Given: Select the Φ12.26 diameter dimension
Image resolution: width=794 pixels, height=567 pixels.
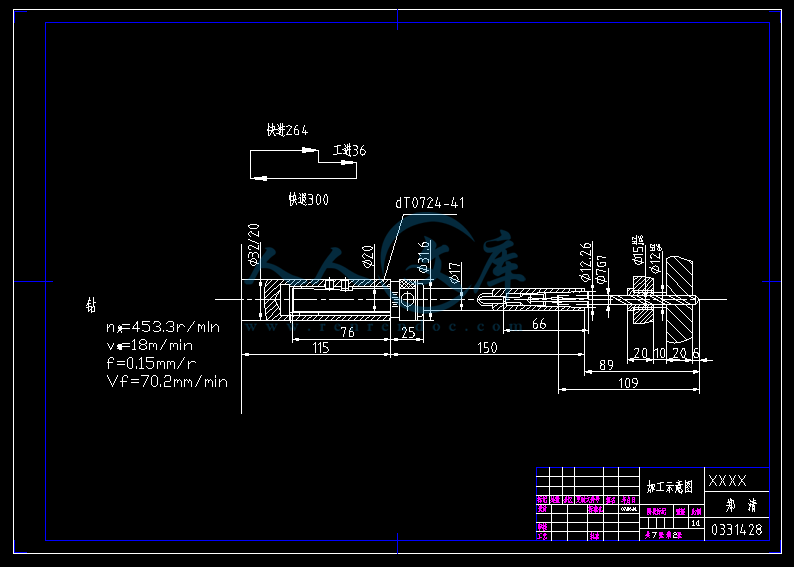Looking at the screenshot, I should point(585,262).
